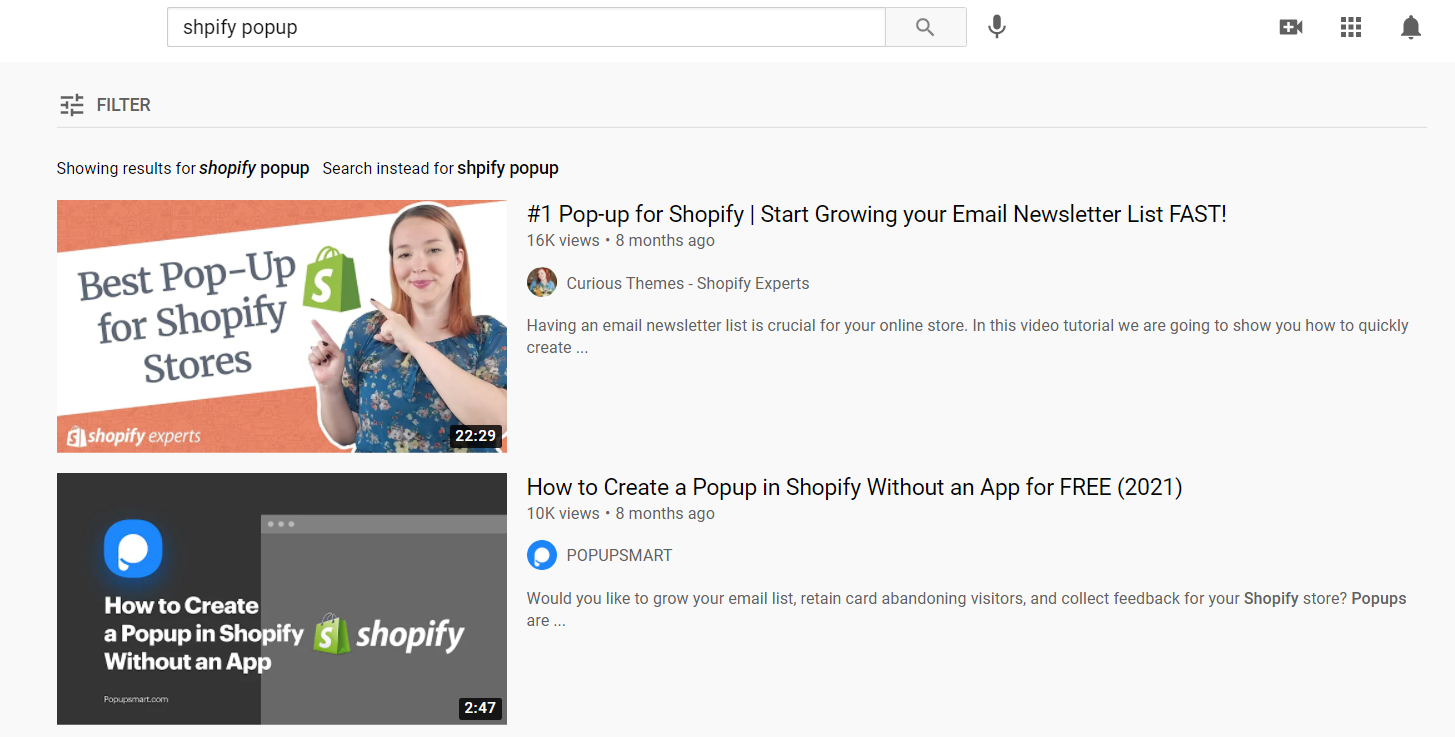Open the YouTube apps grid icon
Viewport: 1455px width, 737px height.
[x=1351, y=27]
